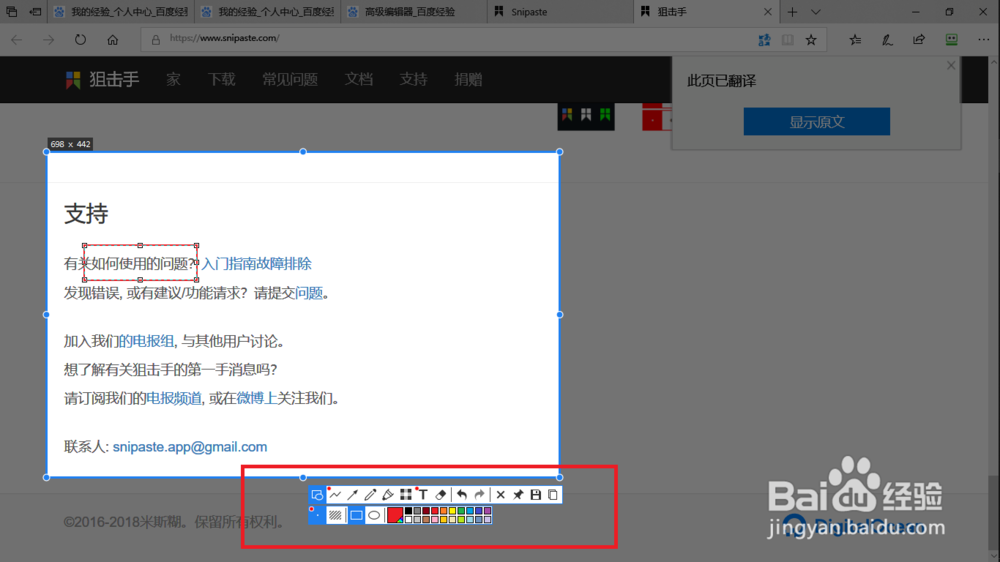
Task: Open the tab preview dropdown chevron
Action: pos(816,12)
